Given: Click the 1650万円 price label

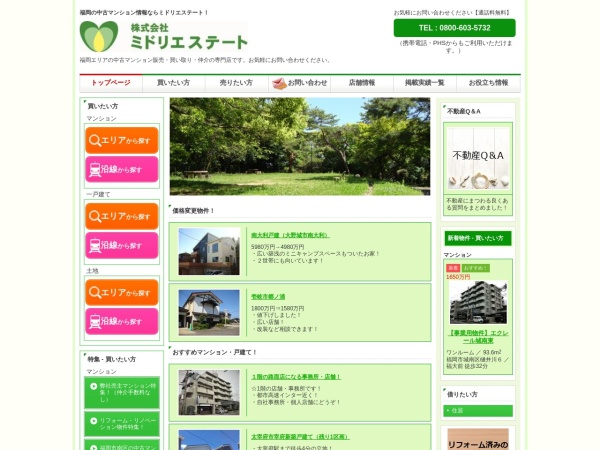Looking at the screenshot, I should tap(458, 277).
